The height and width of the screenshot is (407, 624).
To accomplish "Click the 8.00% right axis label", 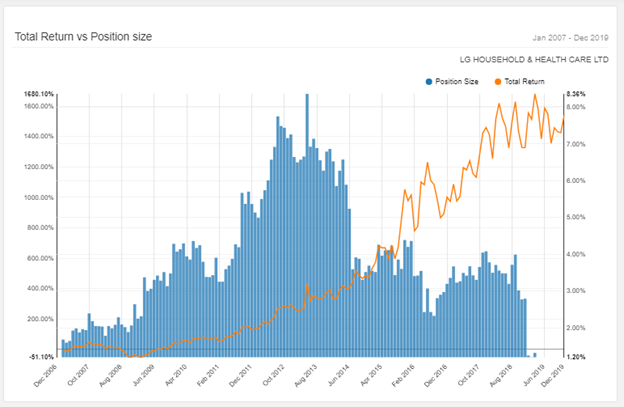I will (576, 107).
